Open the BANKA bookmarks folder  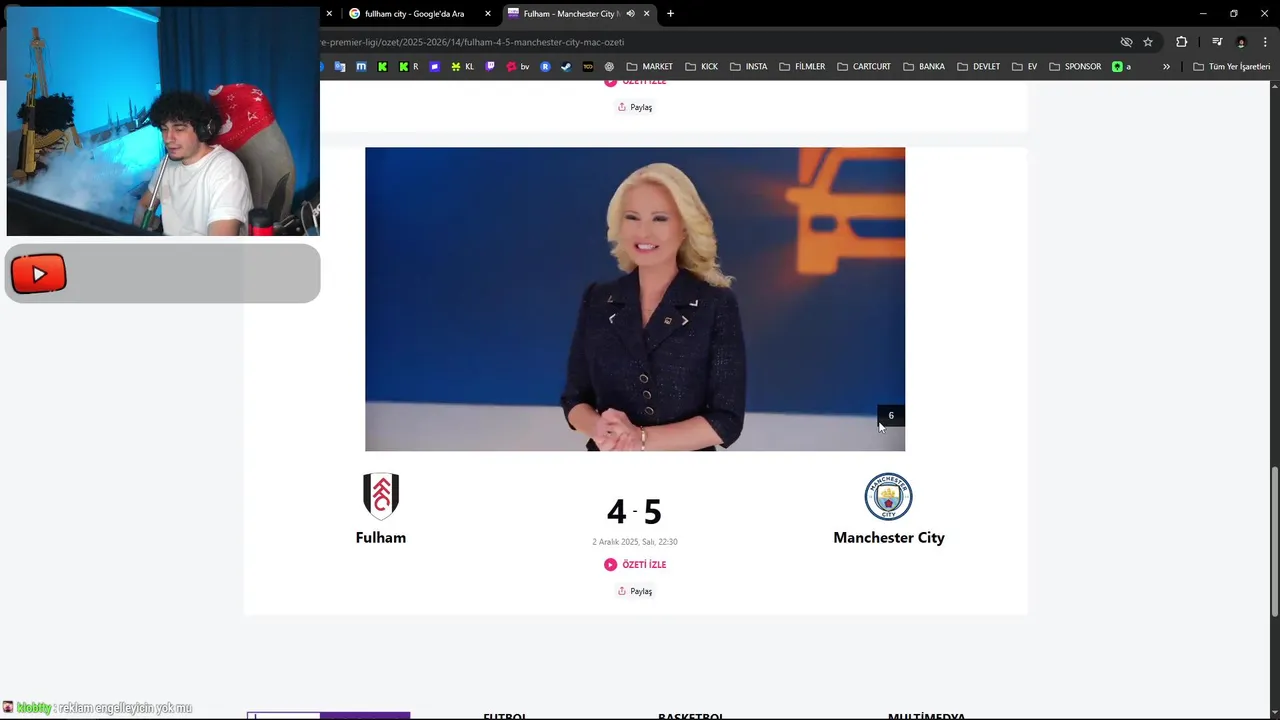pos(924,67)
